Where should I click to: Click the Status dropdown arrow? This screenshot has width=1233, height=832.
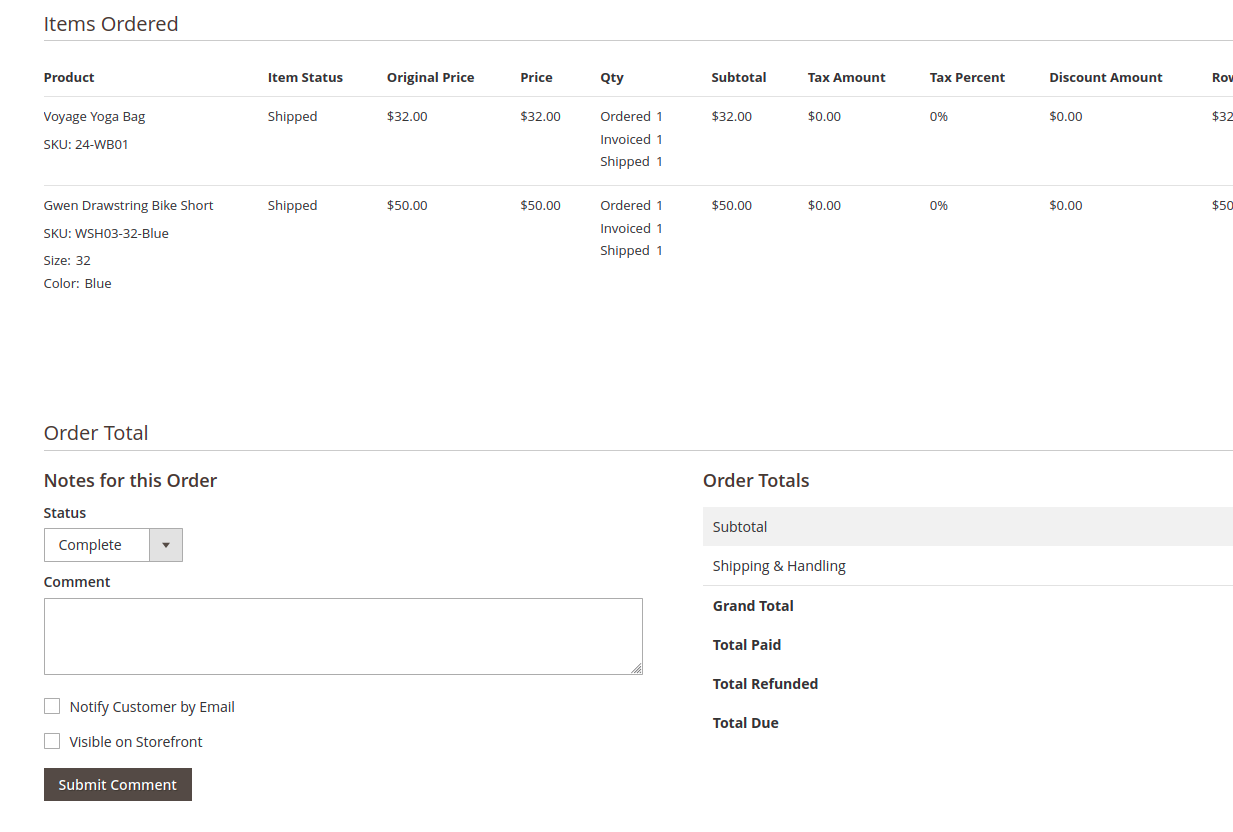point(165,545)
